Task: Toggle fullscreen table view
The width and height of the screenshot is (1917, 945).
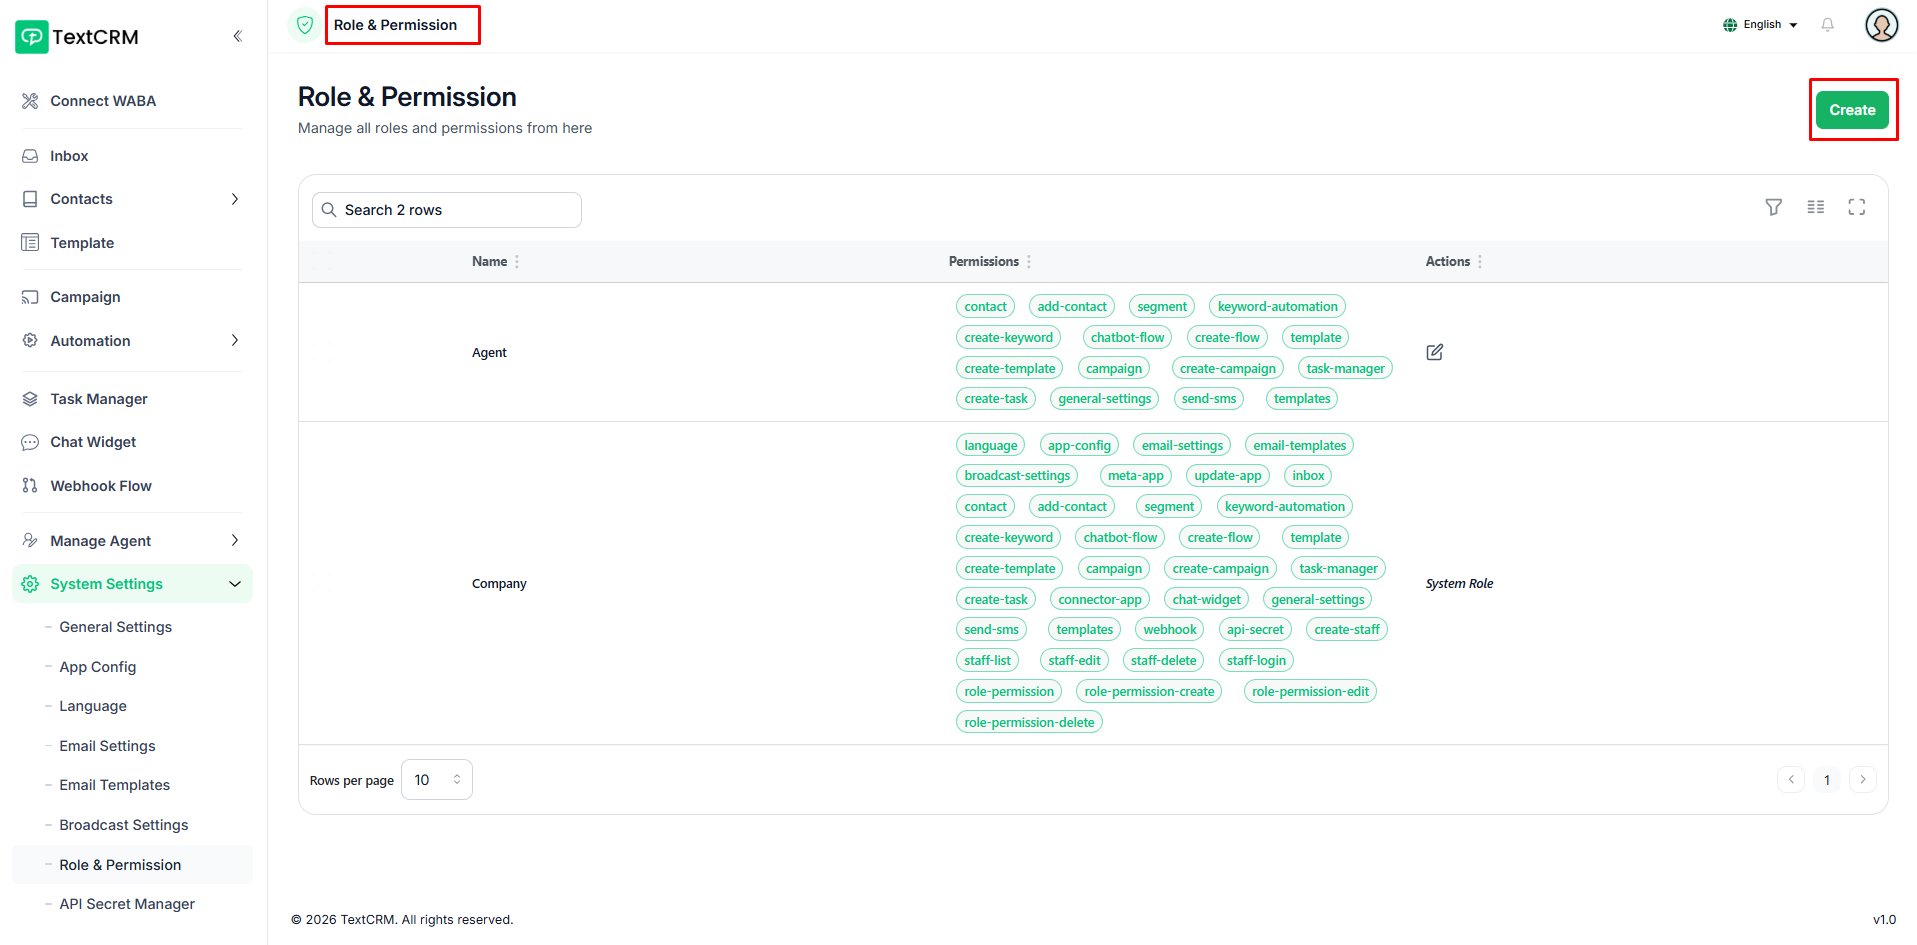Action: [1856, 207]
